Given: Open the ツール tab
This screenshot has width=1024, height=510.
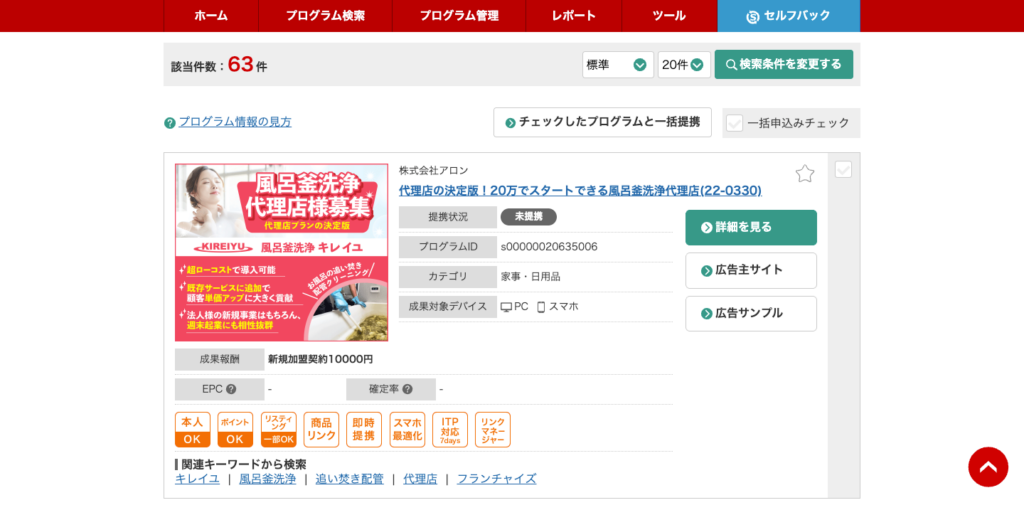Looking at the screenshot, I should point(669,16).
